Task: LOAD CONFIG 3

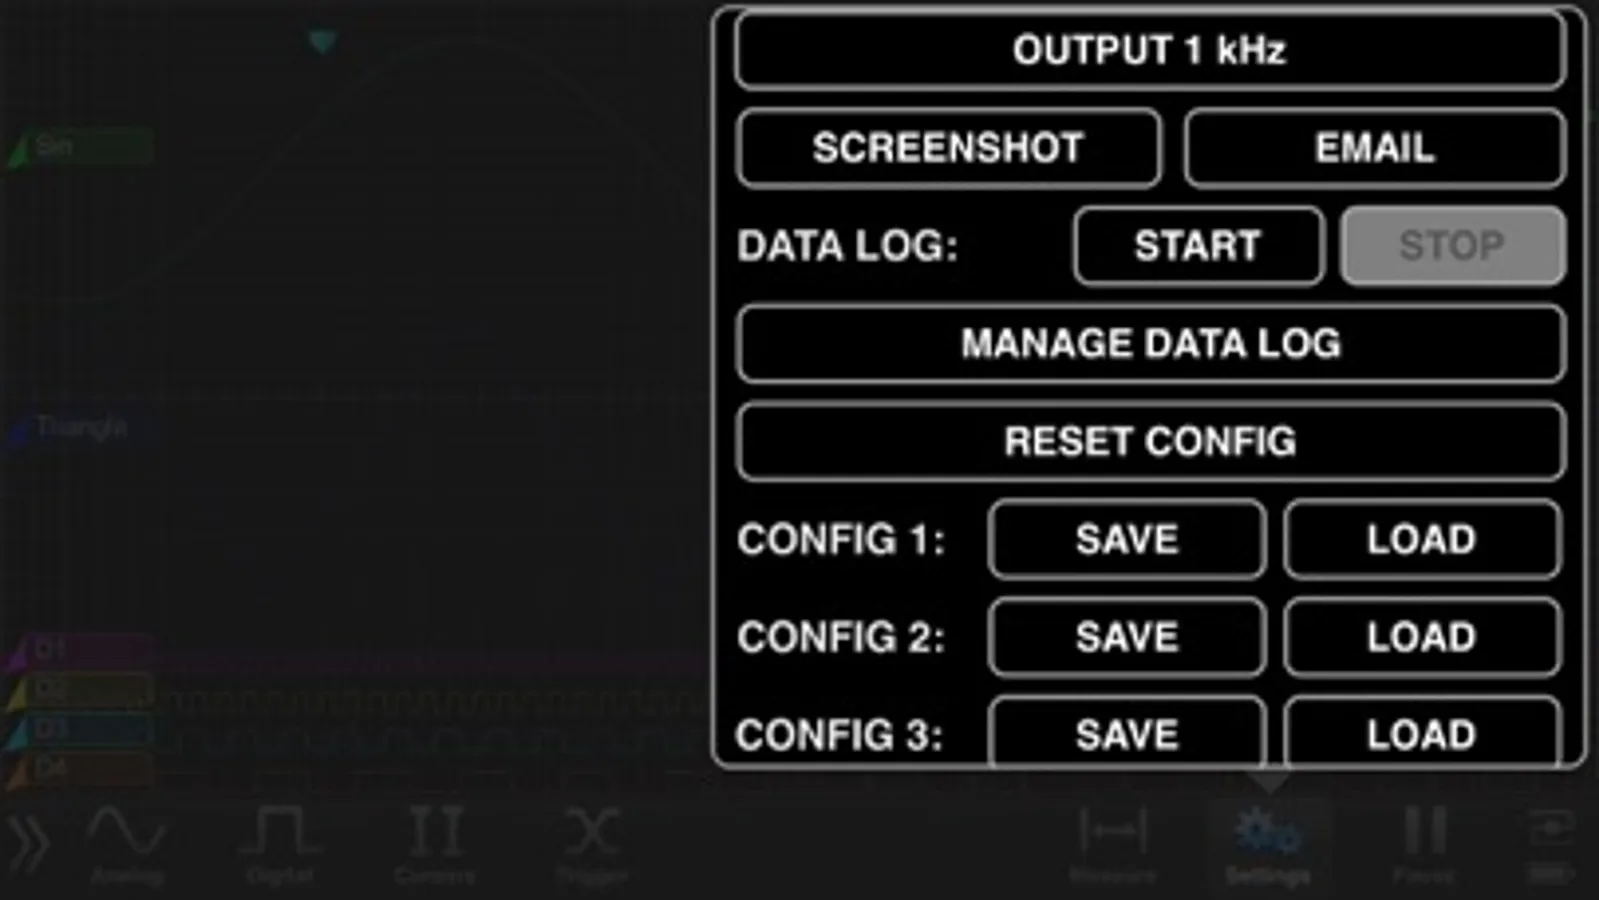Action: coord(1422,732)
